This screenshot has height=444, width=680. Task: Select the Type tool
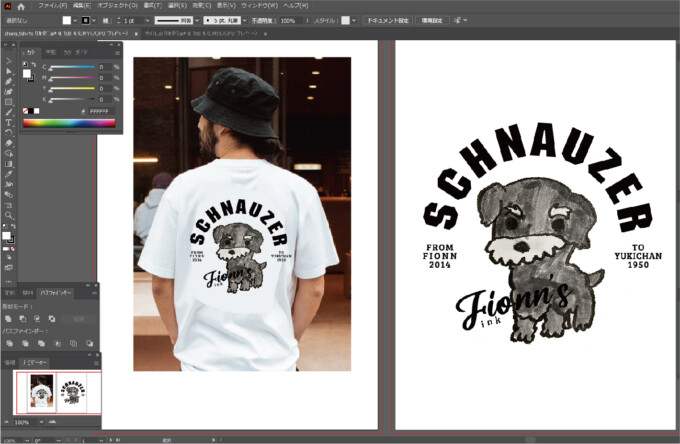pyautogui.click(x=8, y=122)
